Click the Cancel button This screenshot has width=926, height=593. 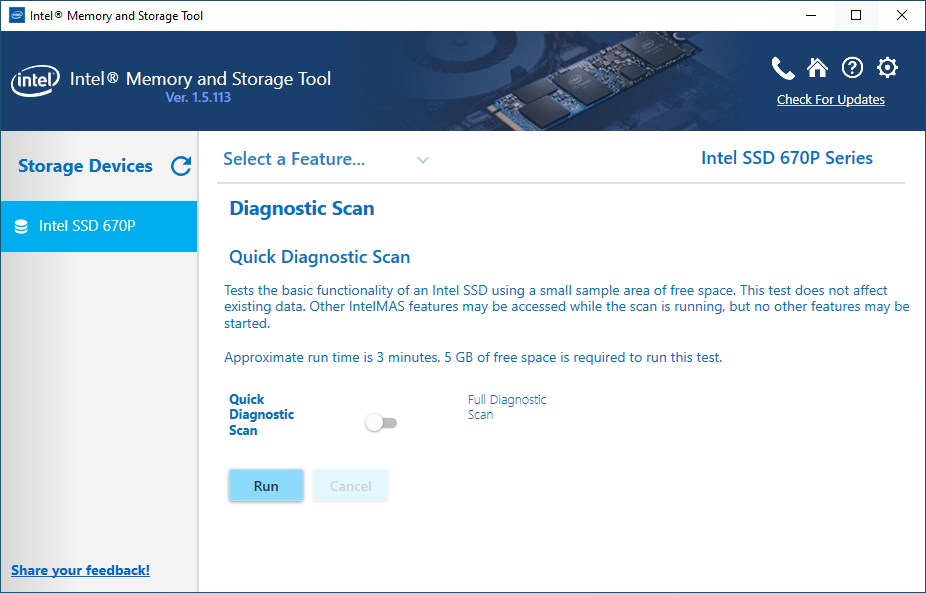tap(350, 486)
